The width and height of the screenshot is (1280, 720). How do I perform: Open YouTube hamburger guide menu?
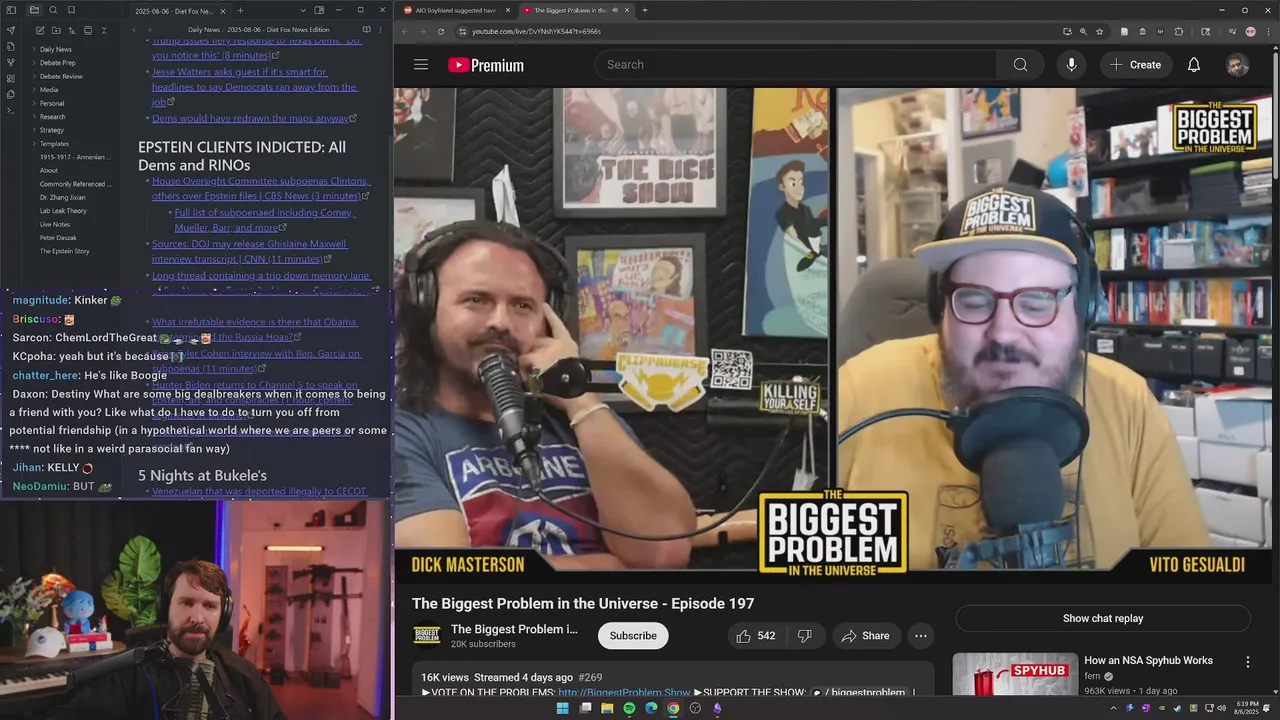click(421, 65)
